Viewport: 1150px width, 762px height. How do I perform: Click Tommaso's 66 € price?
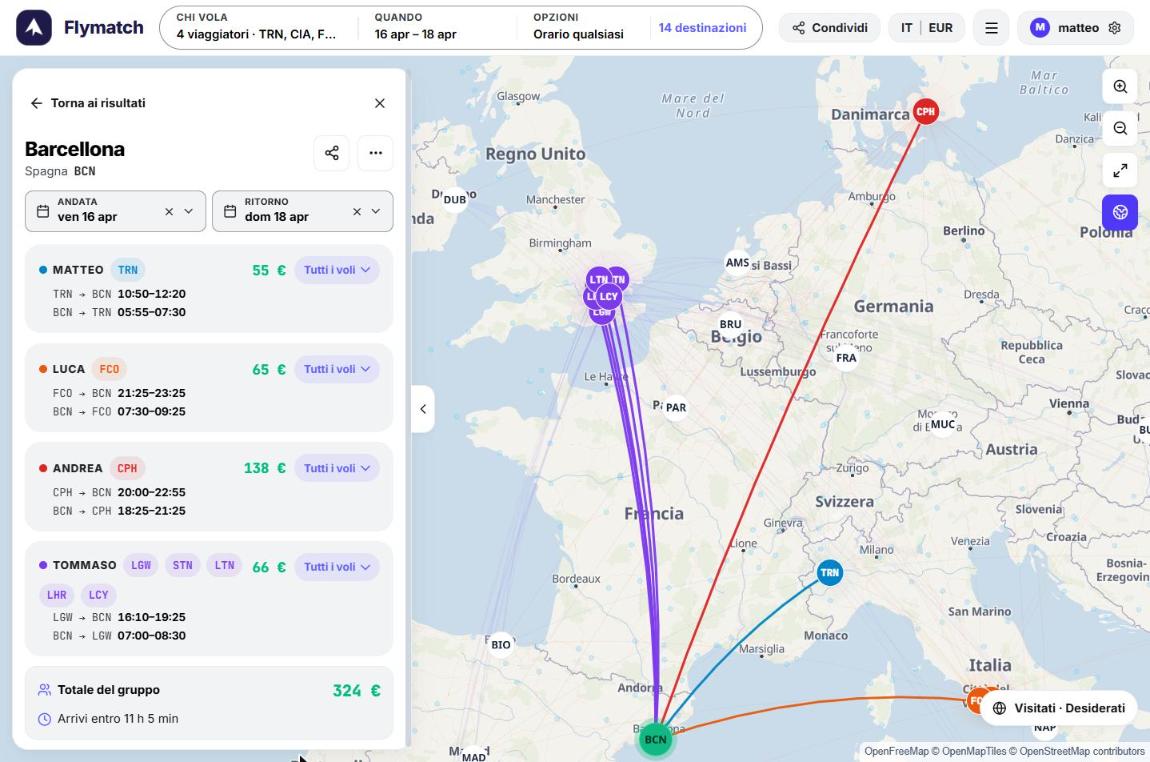coord(268,567)
